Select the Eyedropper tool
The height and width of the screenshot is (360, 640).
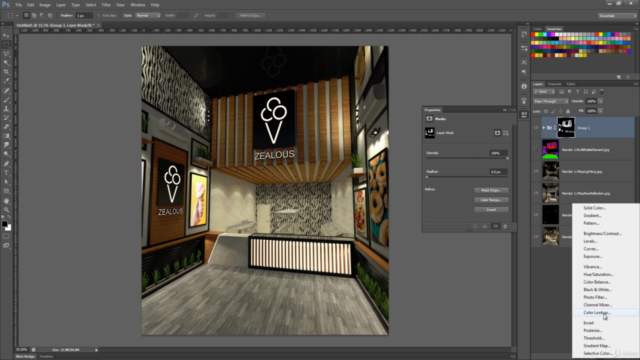point(7,81)
